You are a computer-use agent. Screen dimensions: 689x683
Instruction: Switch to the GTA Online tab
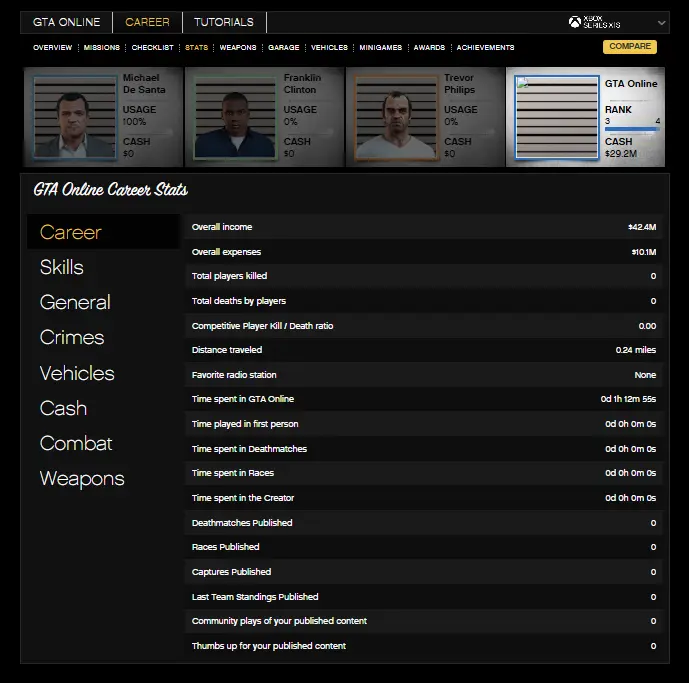click(66, 22)
